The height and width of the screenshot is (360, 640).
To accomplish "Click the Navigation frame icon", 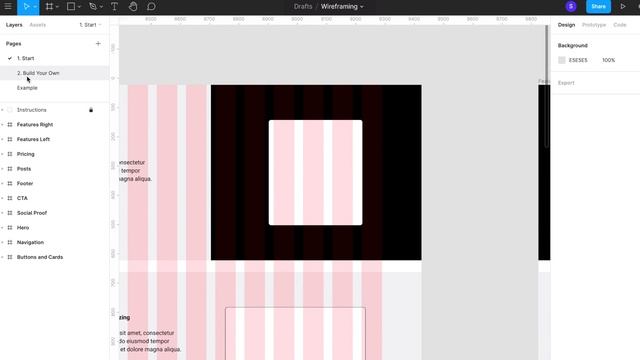I will click(10, 242).
